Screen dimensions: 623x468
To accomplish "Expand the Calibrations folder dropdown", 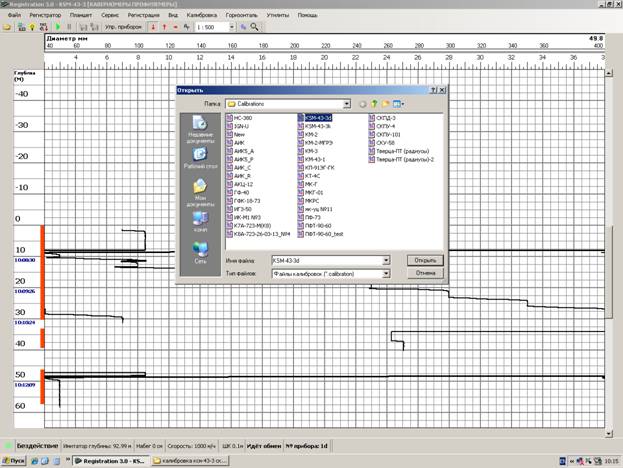I will pos(347,104).
